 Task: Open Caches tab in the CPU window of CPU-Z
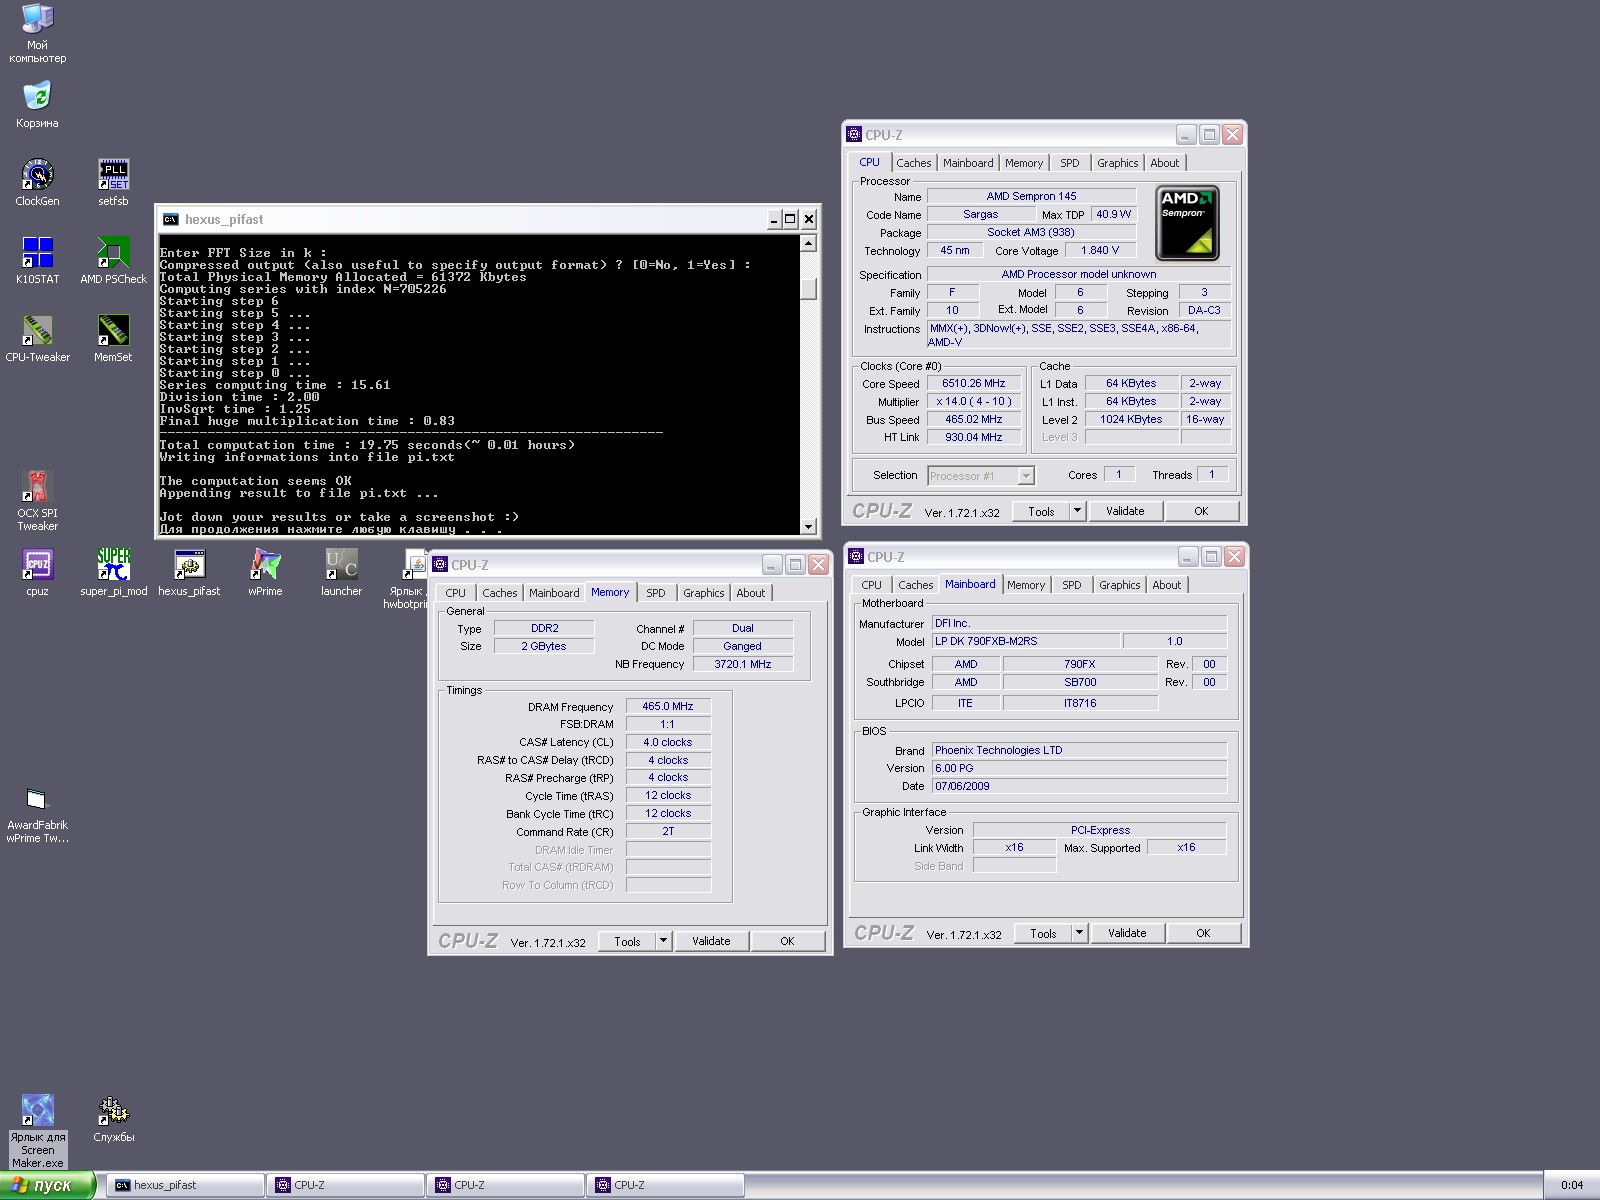point(913,163)
